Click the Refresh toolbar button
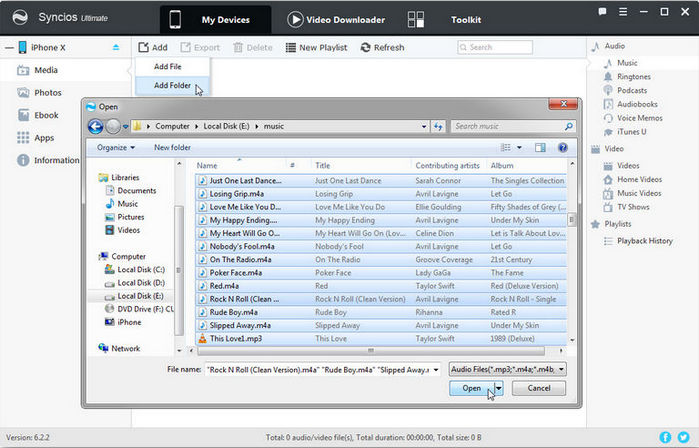 (382, 47)
